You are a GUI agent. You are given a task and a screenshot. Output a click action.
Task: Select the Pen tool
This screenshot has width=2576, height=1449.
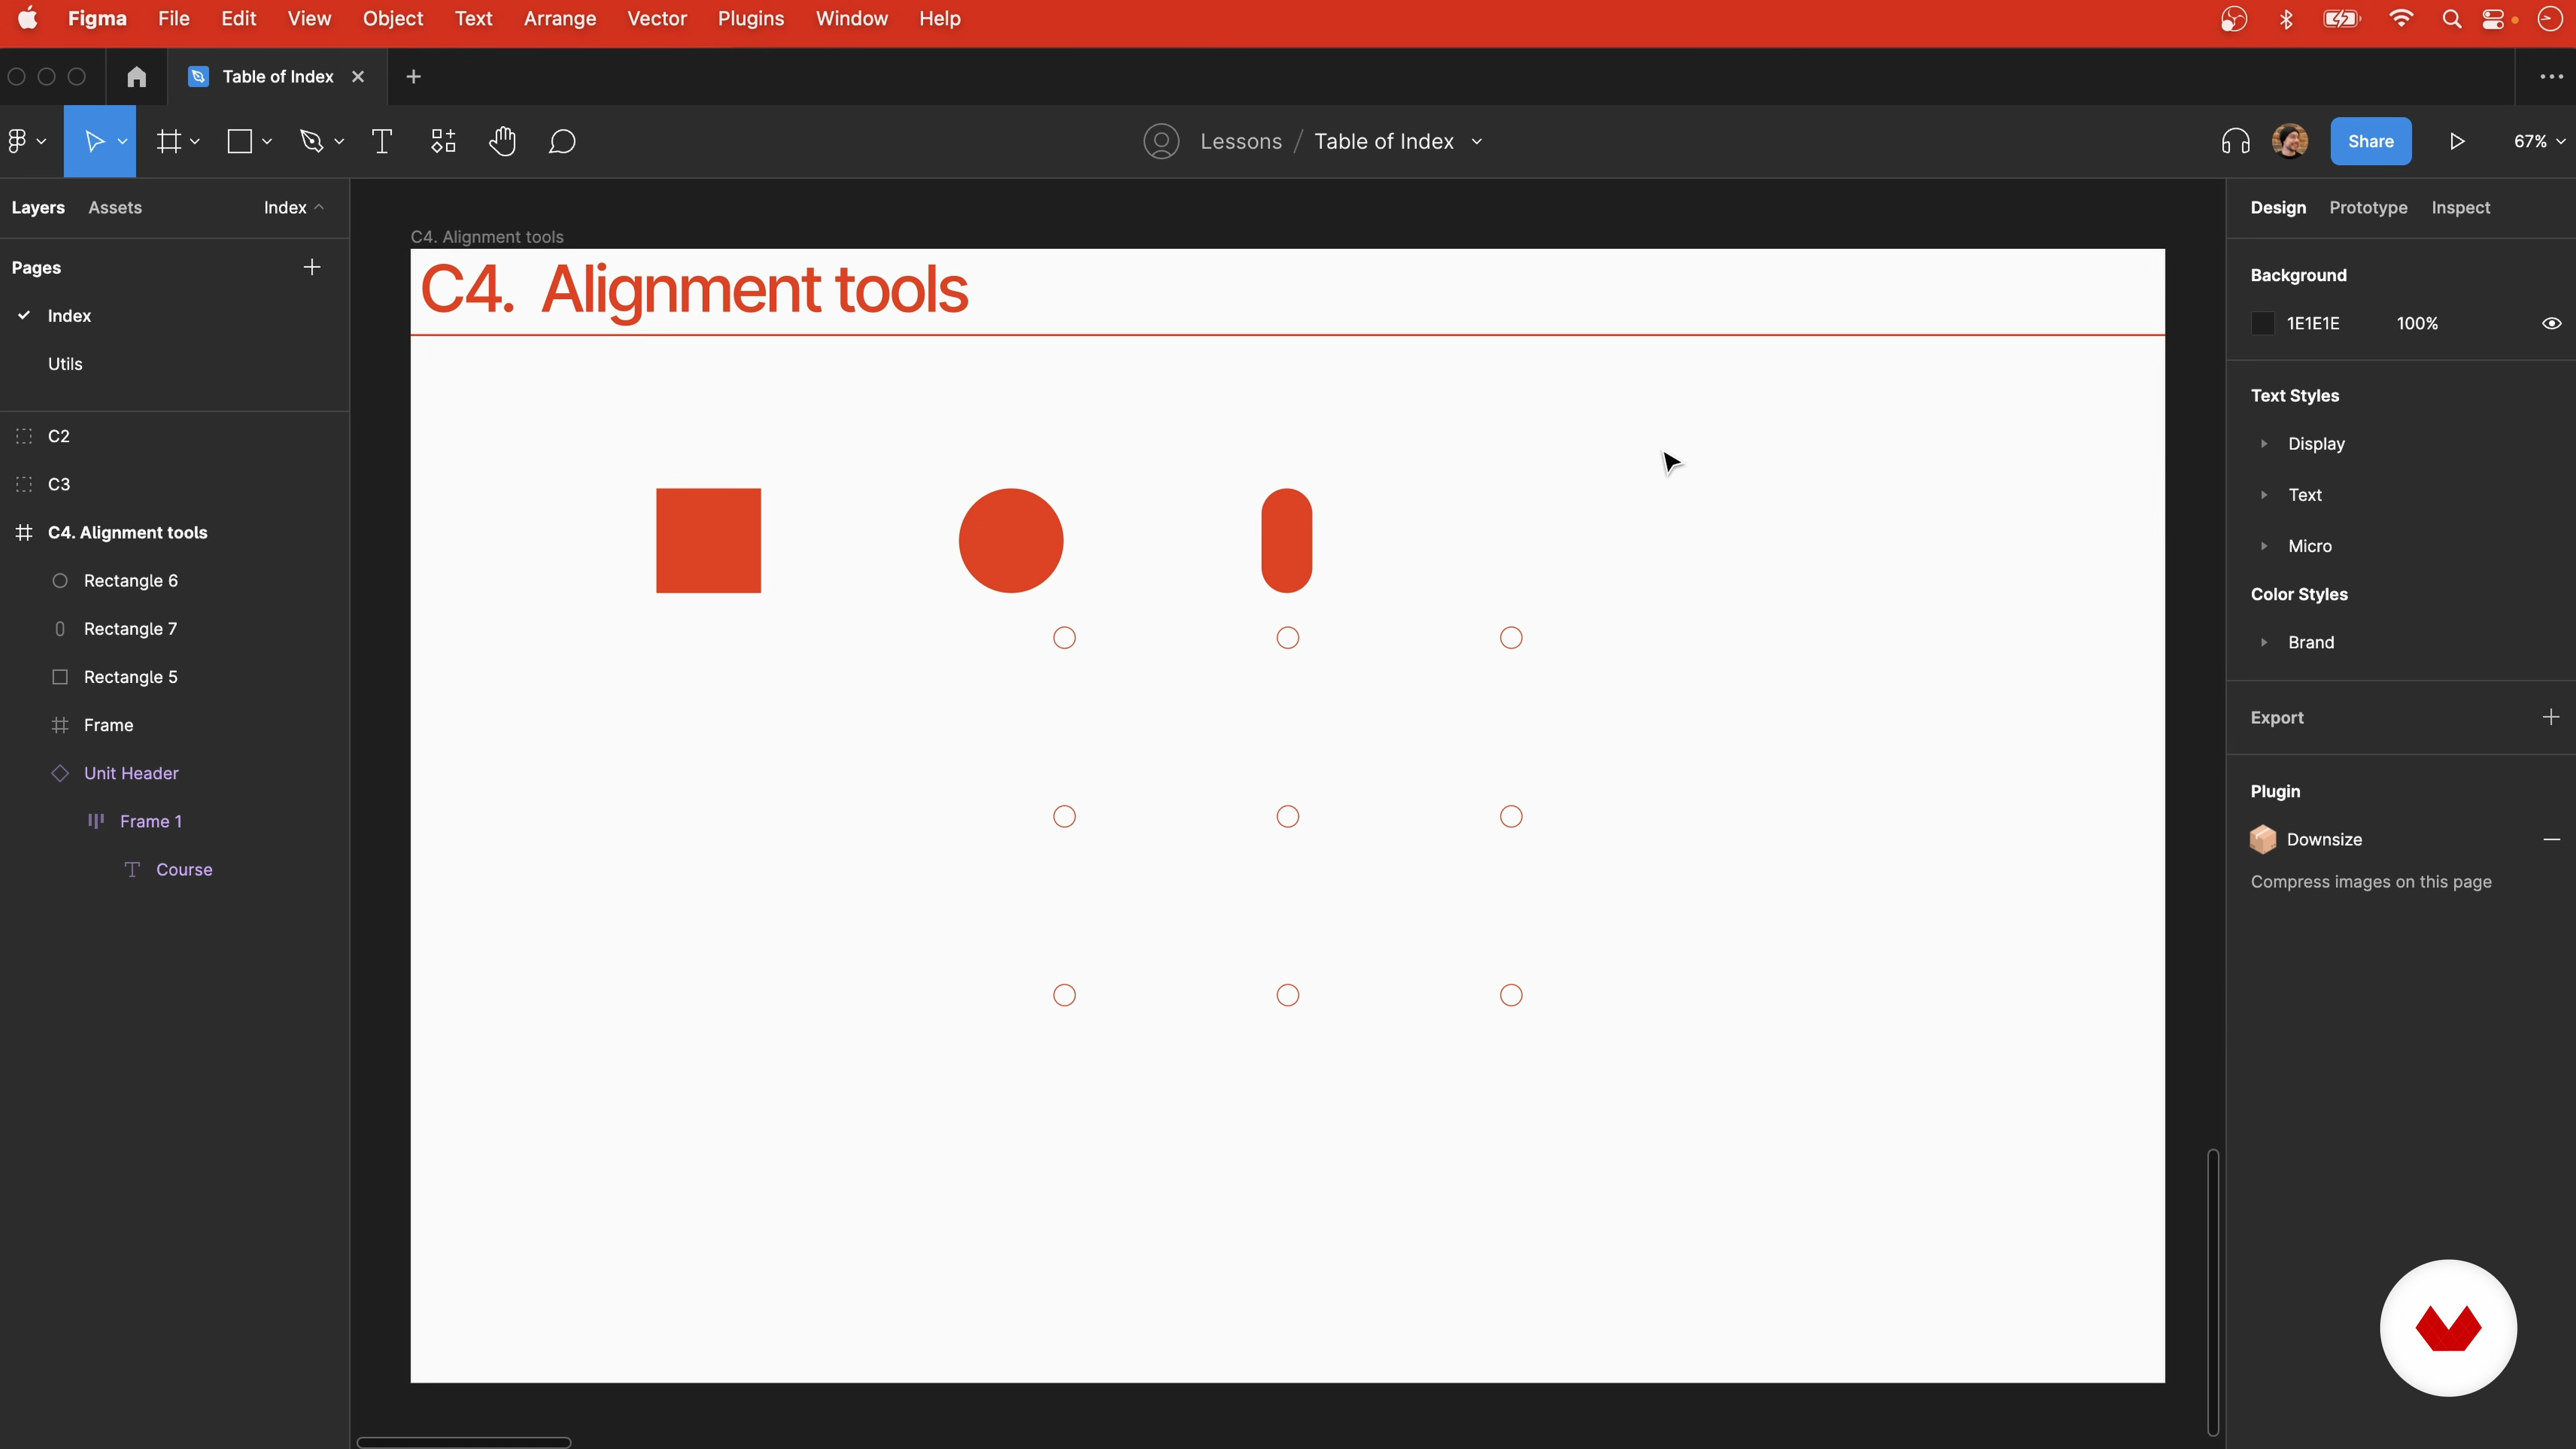click(312, 141)
